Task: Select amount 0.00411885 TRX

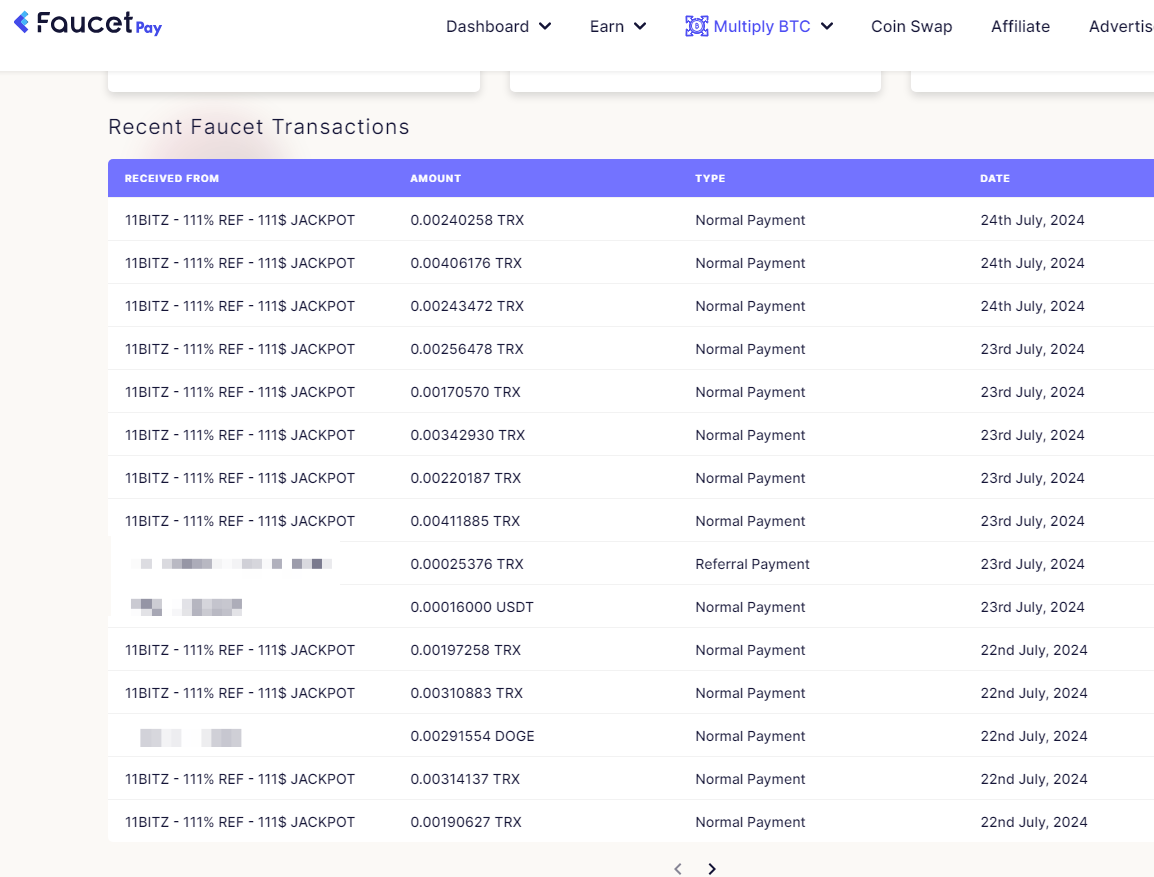Action: 465,521
